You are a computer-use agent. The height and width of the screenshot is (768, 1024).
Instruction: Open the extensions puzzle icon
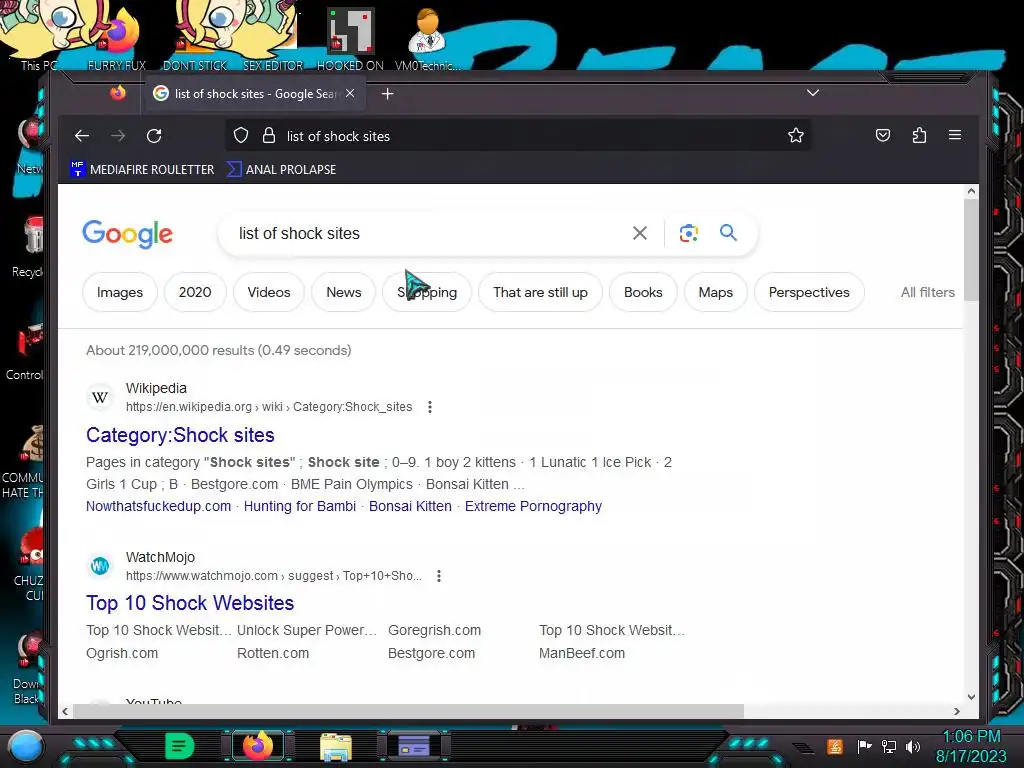coord(919,135)
